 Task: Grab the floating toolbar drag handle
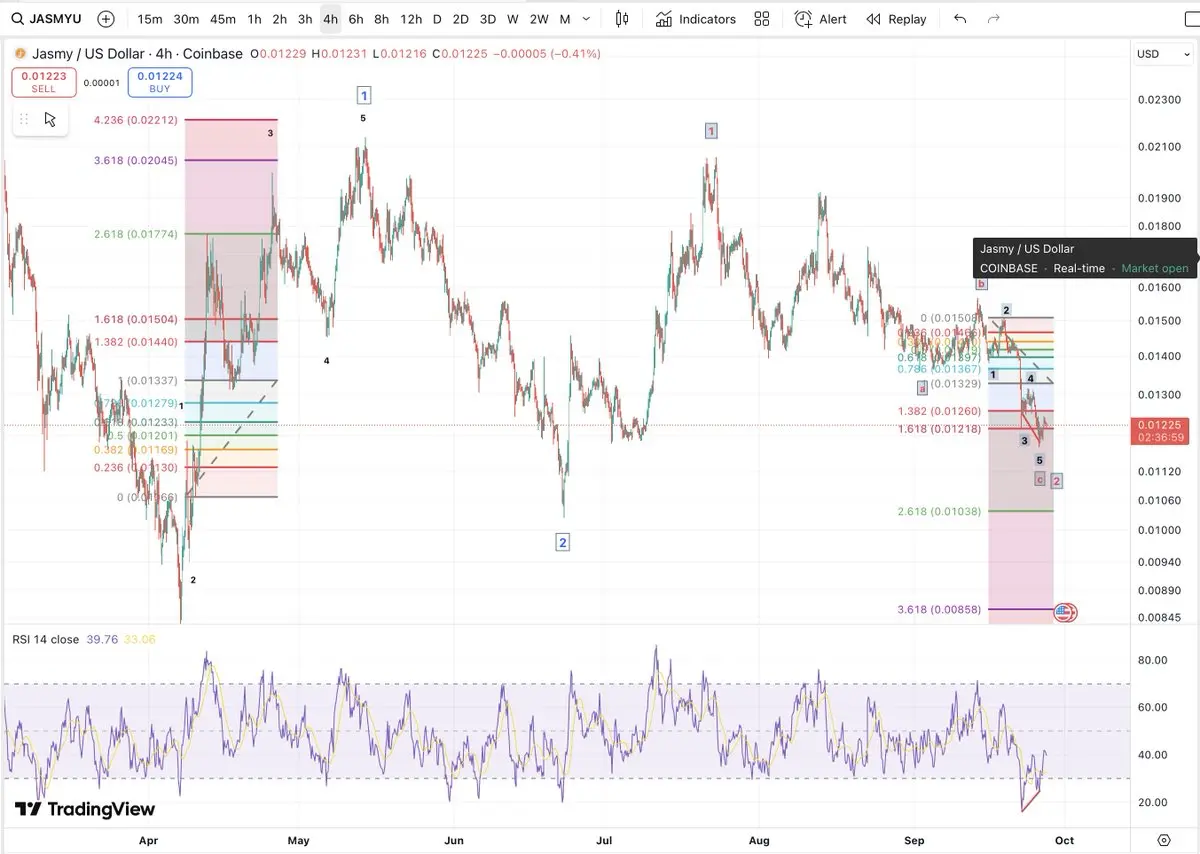coord(23,119)
